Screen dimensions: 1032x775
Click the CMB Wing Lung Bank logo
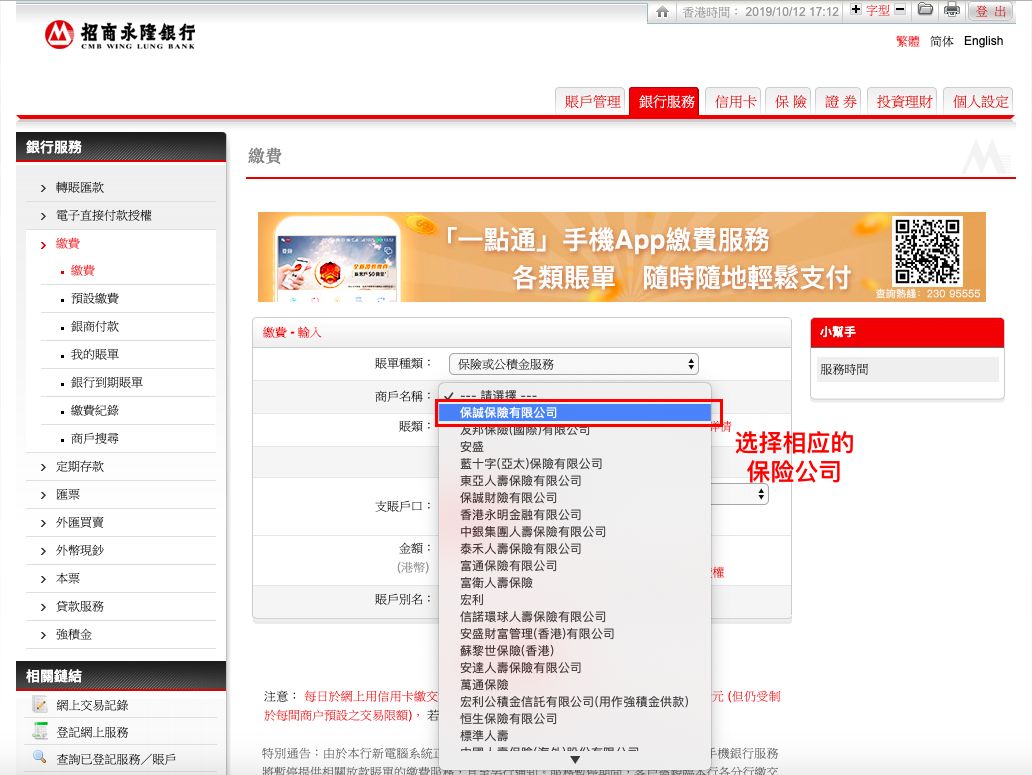[x=120, y=34]
